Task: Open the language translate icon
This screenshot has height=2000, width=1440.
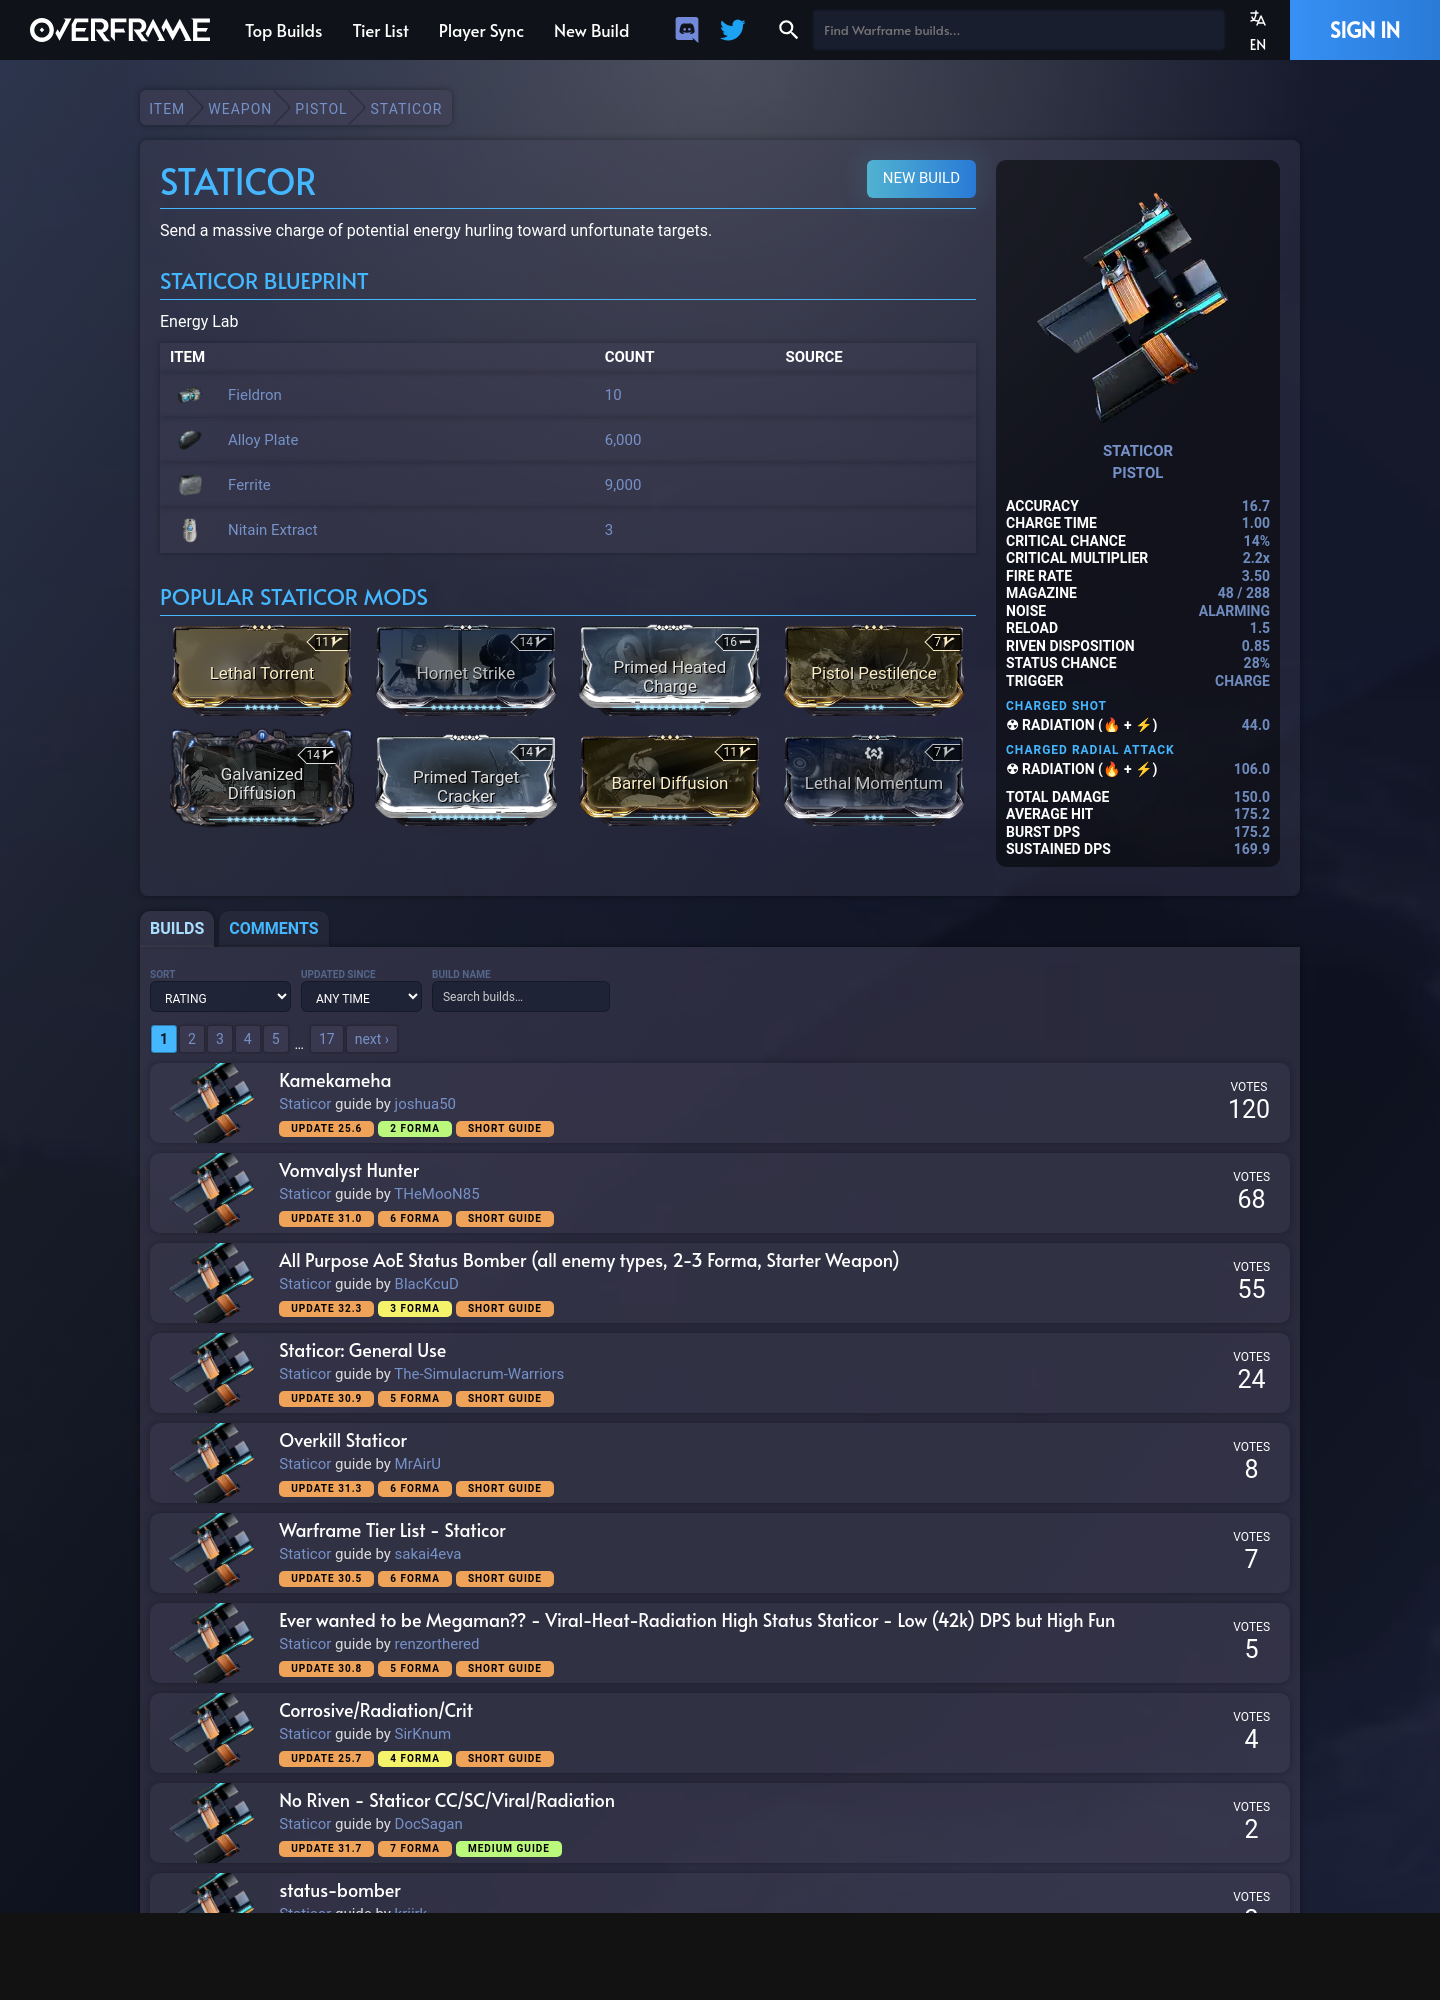Action: 1258,19
